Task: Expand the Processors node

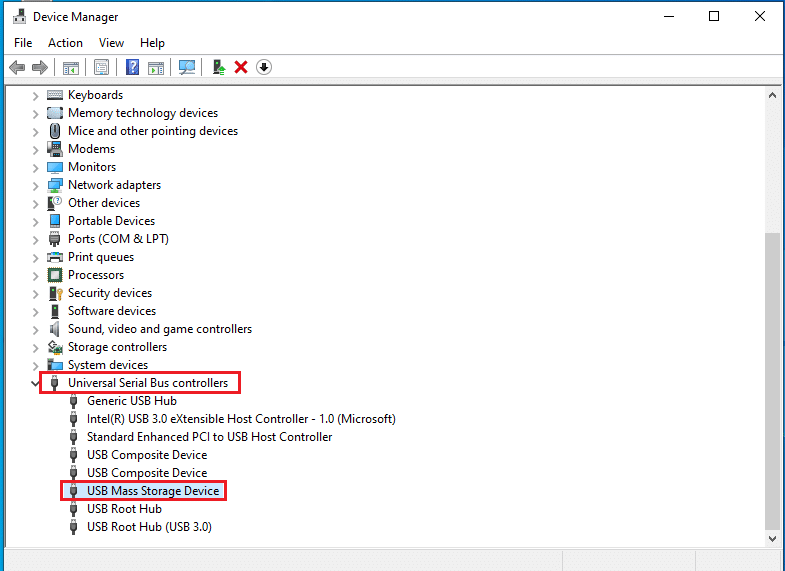Action: 36,276
